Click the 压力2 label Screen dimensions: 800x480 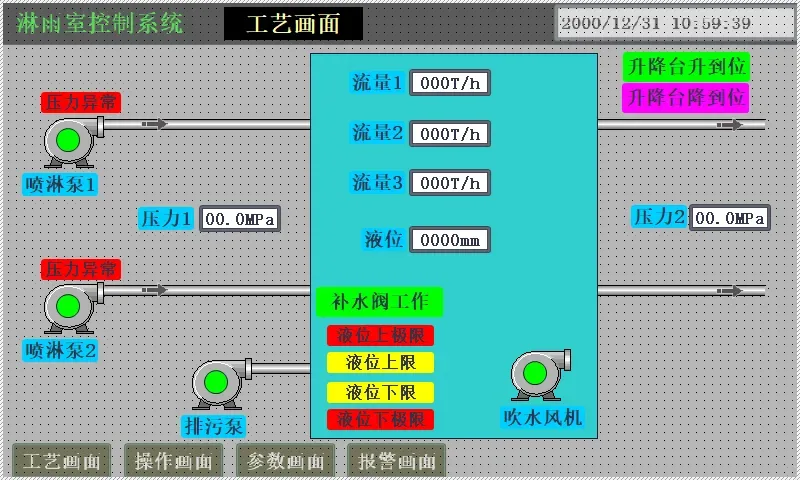point(659,217)
